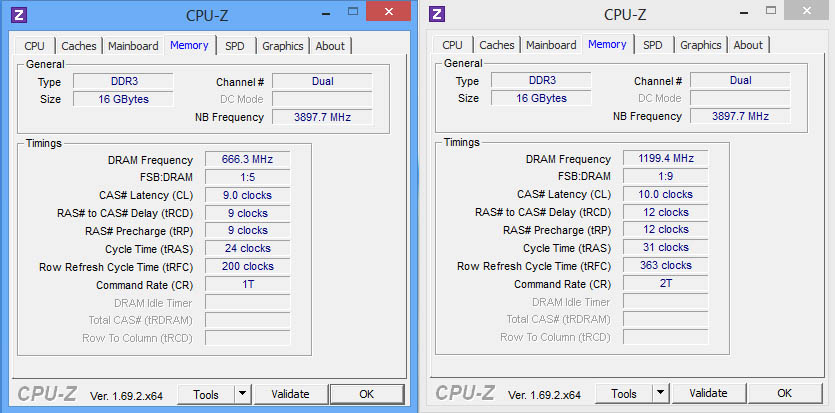This screenshot has height=413, width=835.
Task: Open the CPU tab in left window
Action: pos(35,46)
